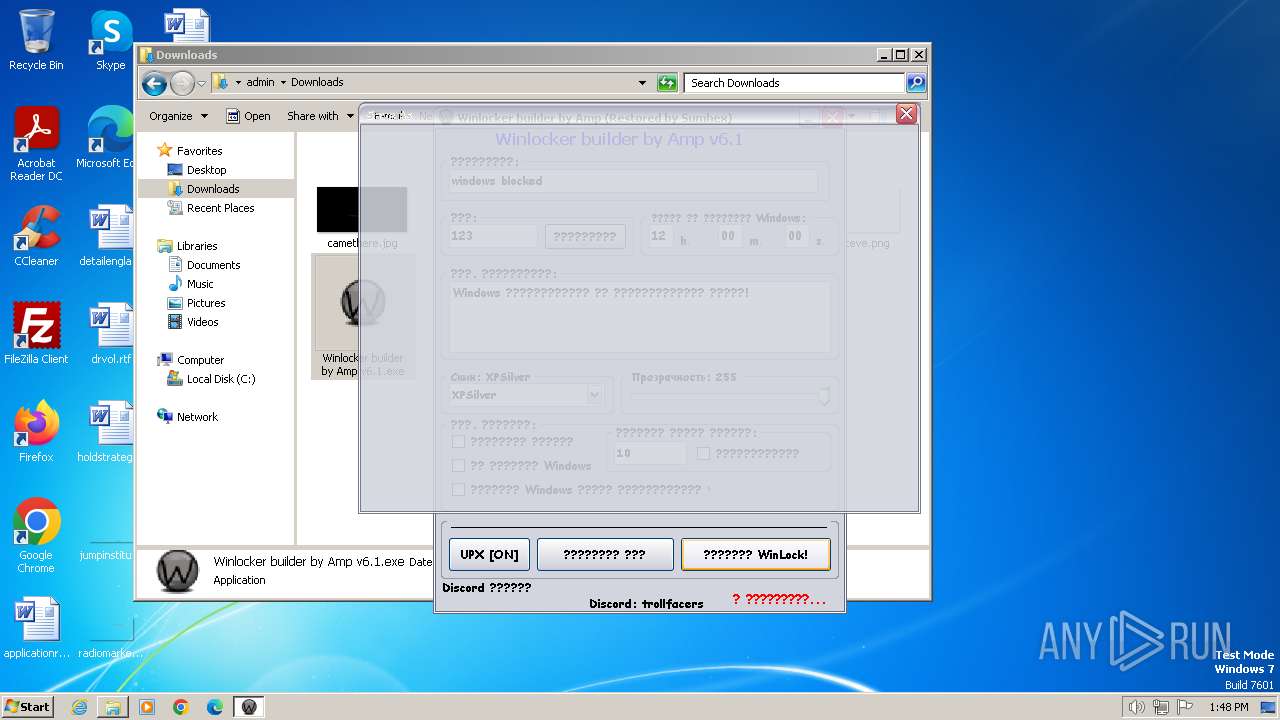The height and width of the screenshot is (720, 1280).
Task: Click the middle button beside UPX
Action: [604, 554]
